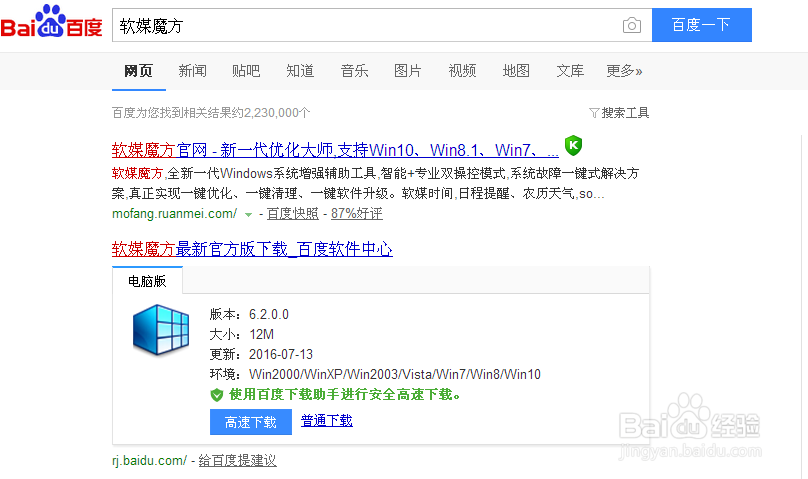
Task: Select 电脑版 tab in download card
Action: (x=147, y=281)
